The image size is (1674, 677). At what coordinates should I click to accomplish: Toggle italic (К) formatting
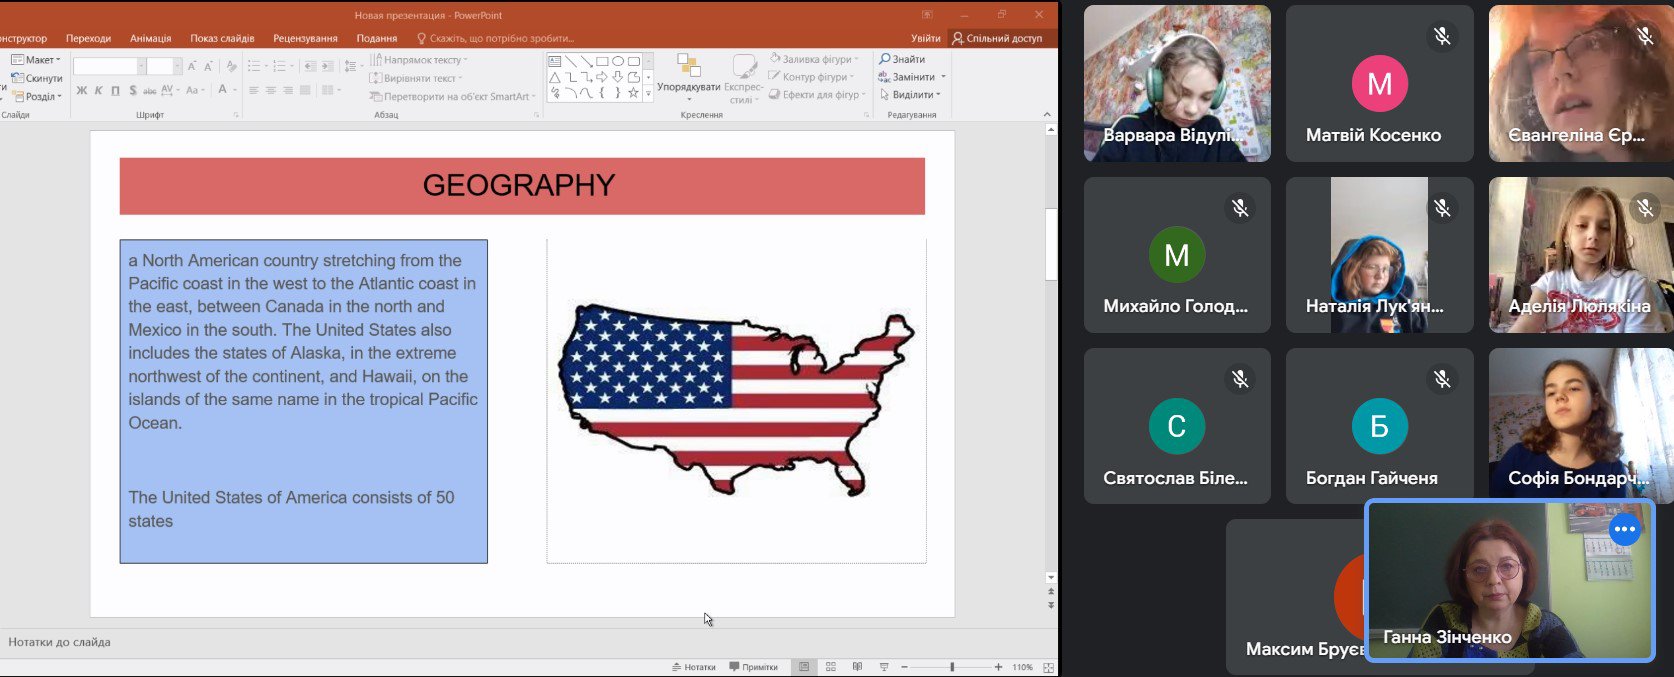(x=98, y=91)
